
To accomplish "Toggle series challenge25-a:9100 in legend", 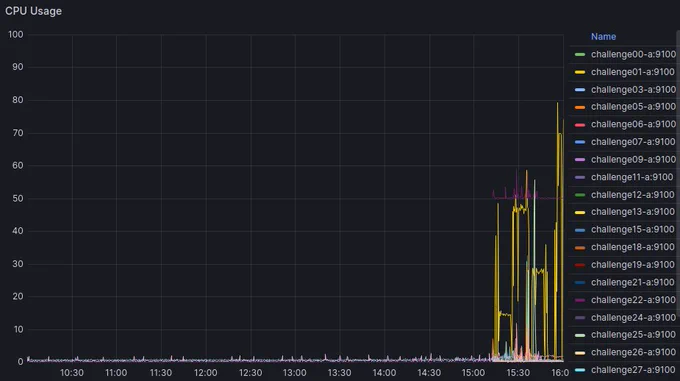I will (633, 335).
